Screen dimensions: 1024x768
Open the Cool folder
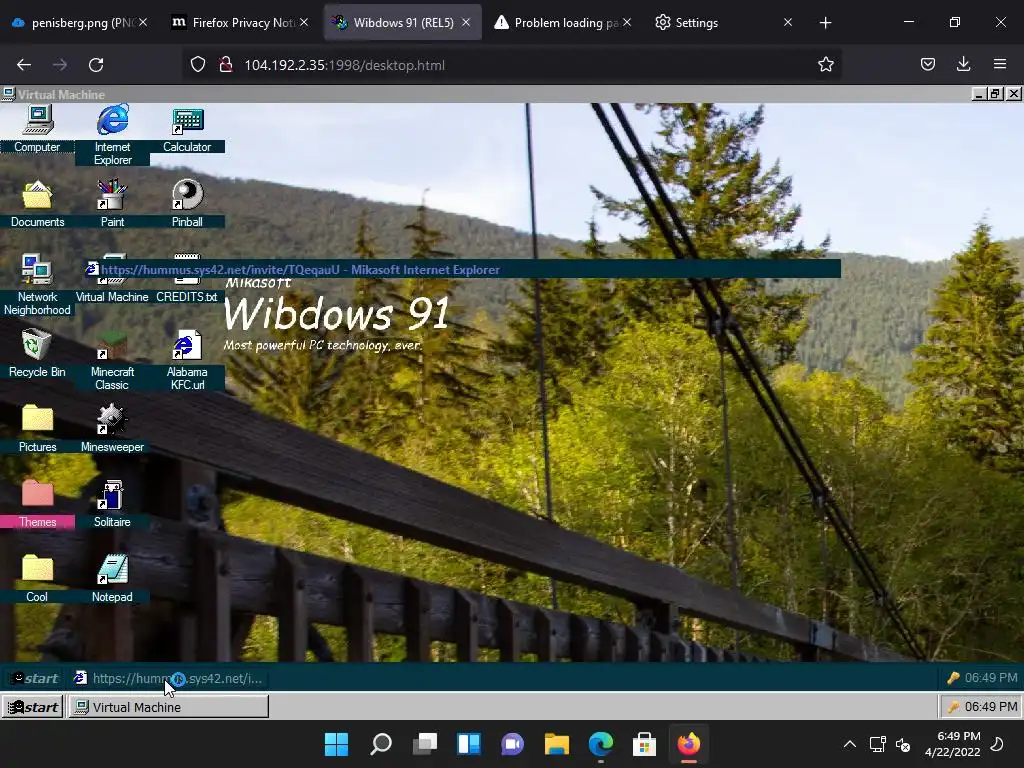[37, 578]
